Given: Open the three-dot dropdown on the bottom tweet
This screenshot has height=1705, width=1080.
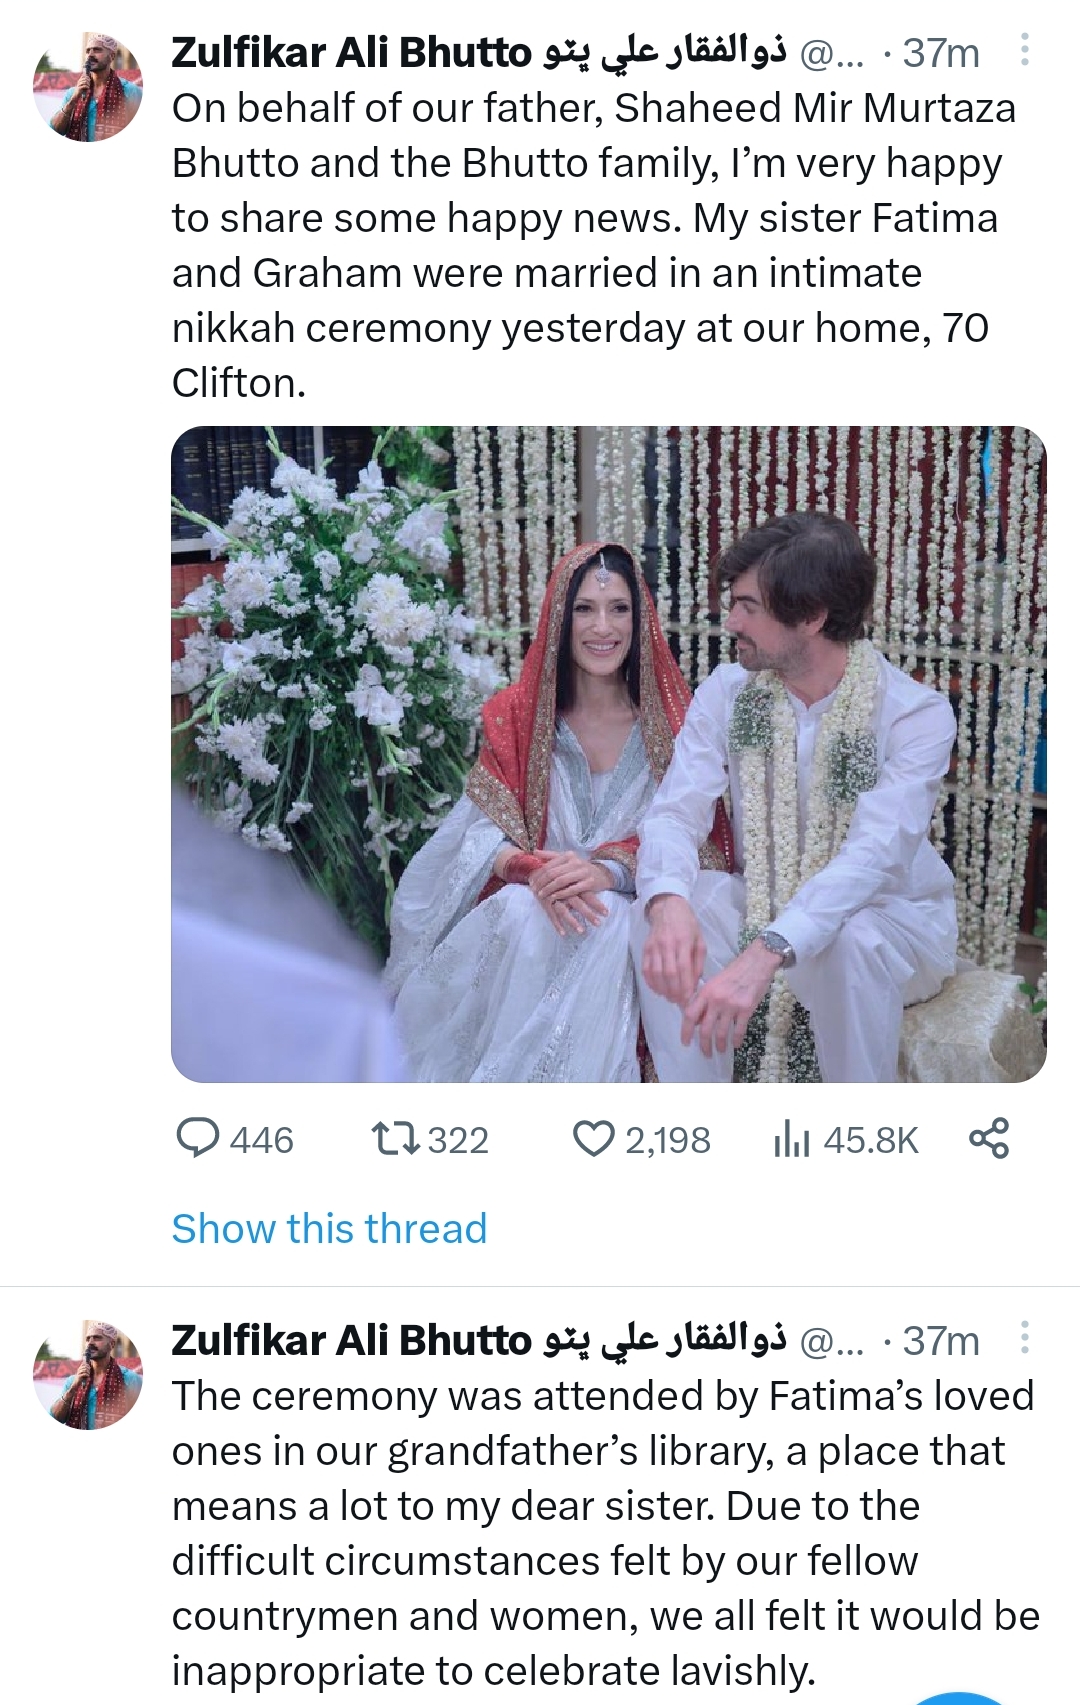Looking at the screenshot, I should point(1022,1336).
